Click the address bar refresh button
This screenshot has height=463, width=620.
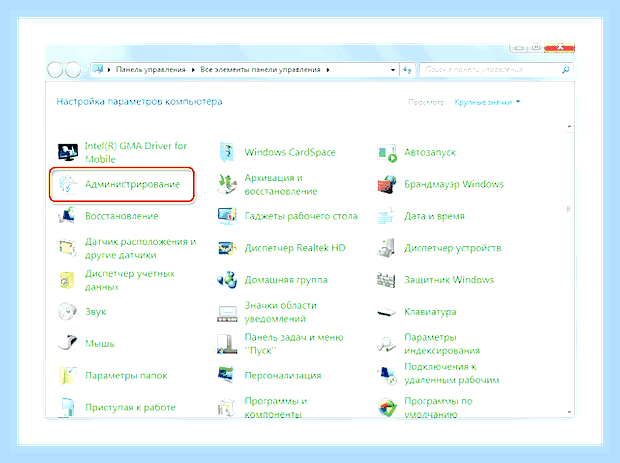(407, 70)
